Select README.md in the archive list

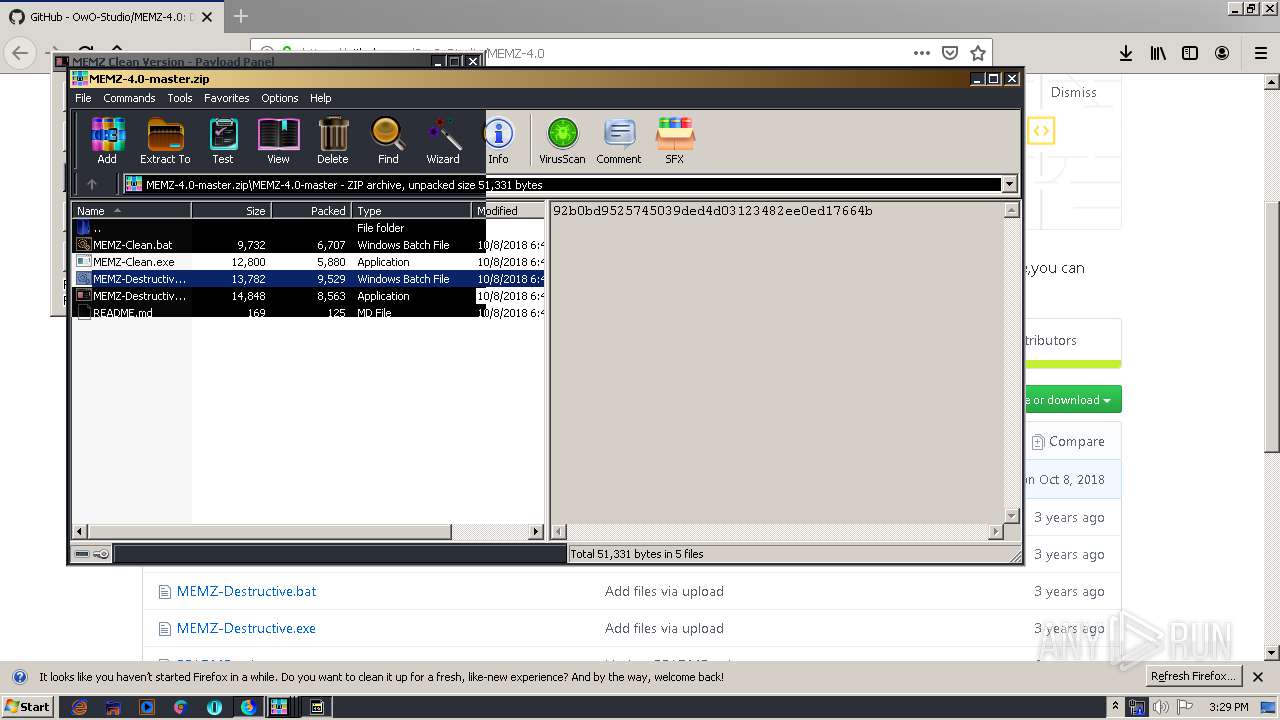tap(308, 313)
